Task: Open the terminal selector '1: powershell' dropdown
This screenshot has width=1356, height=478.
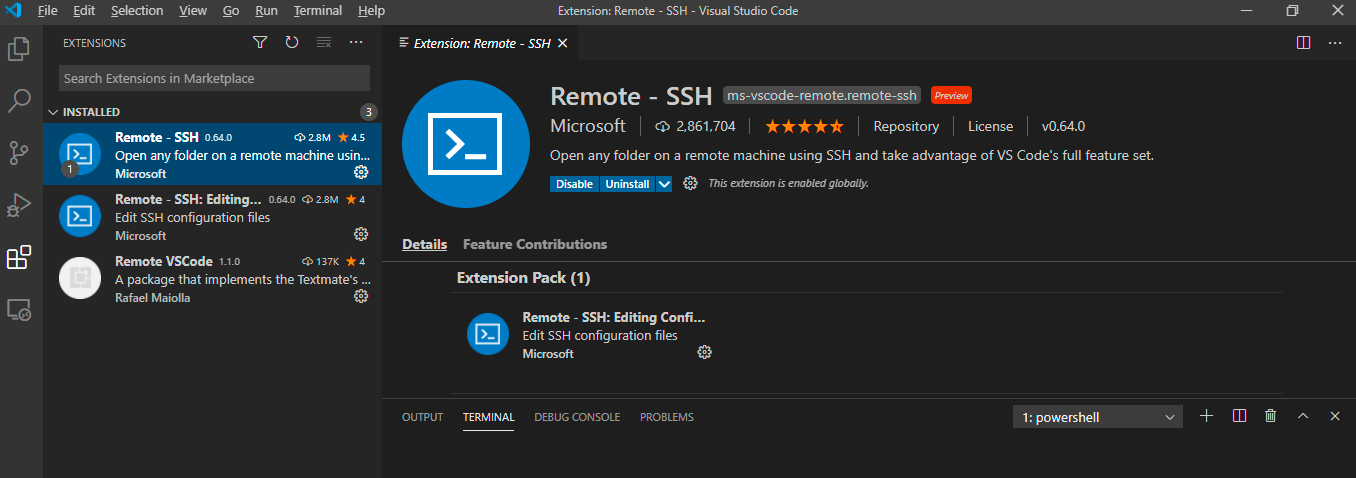Action: point(1097,417)
